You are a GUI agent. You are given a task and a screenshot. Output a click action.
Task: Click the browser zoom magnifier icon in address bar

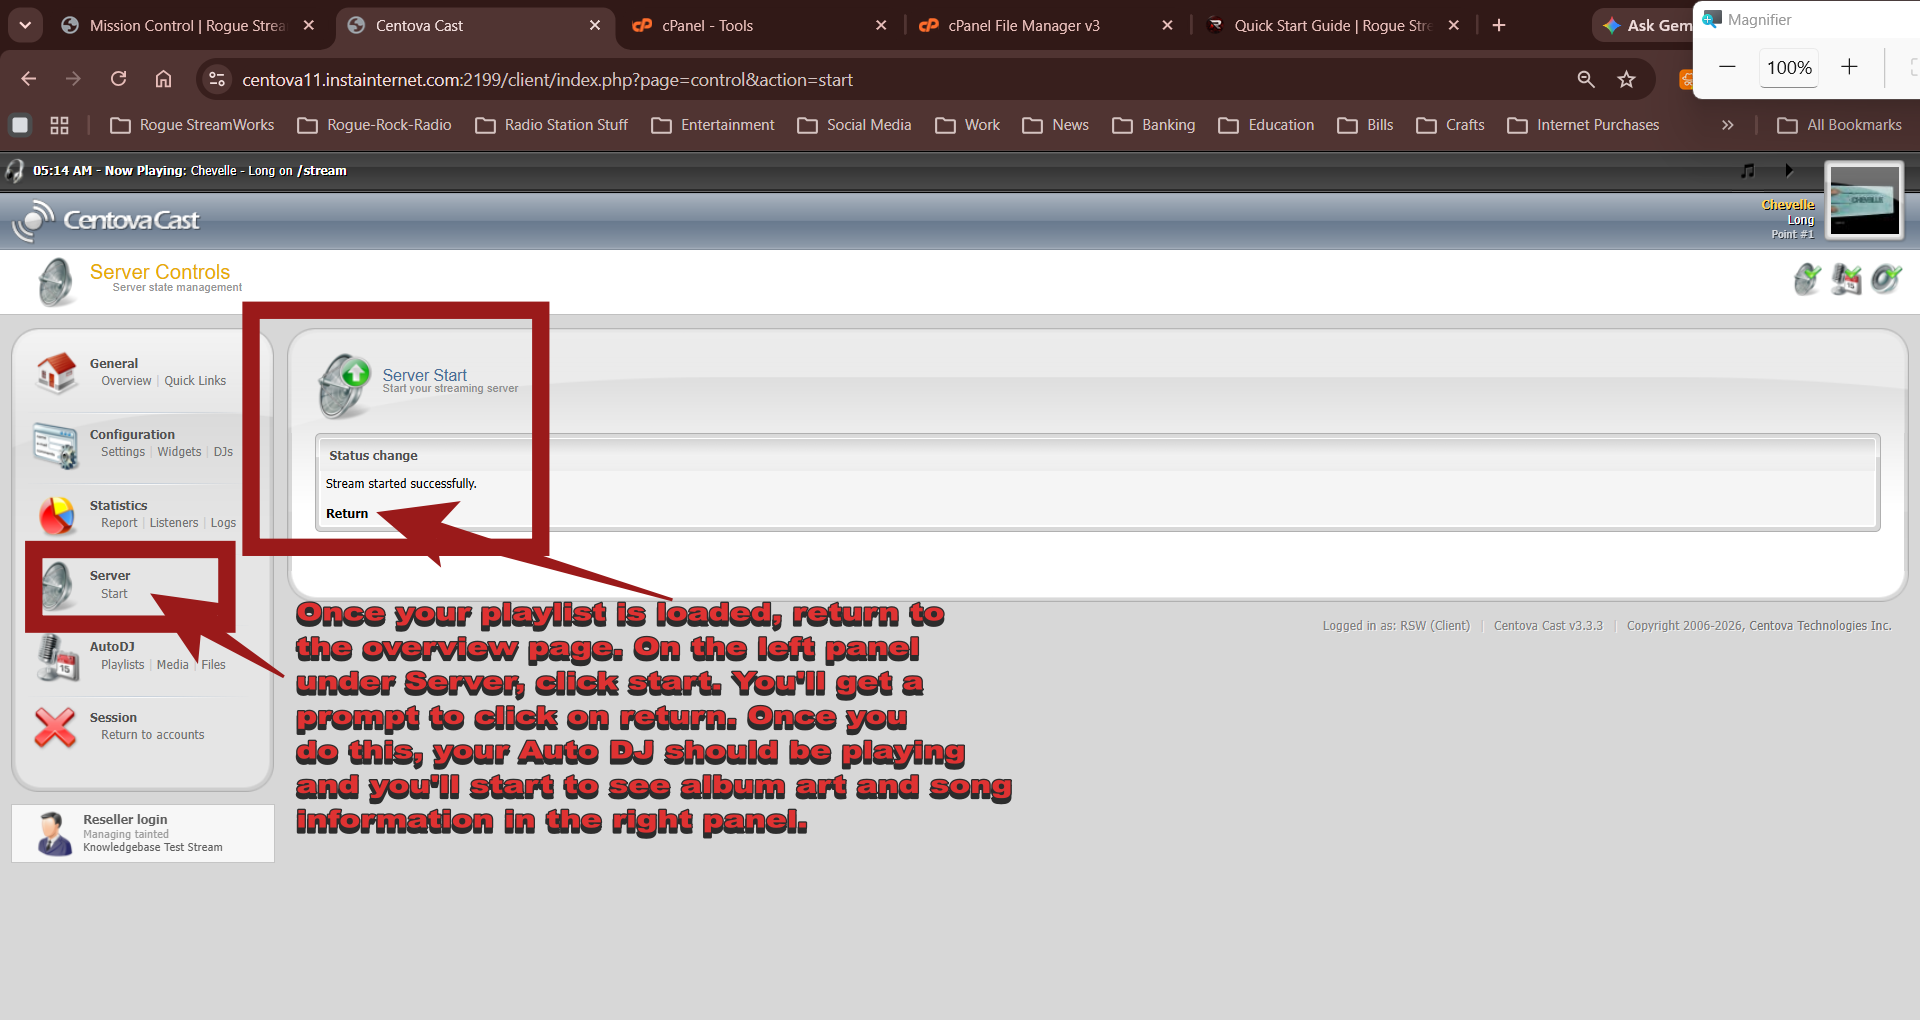click(x=1586, y=79)
